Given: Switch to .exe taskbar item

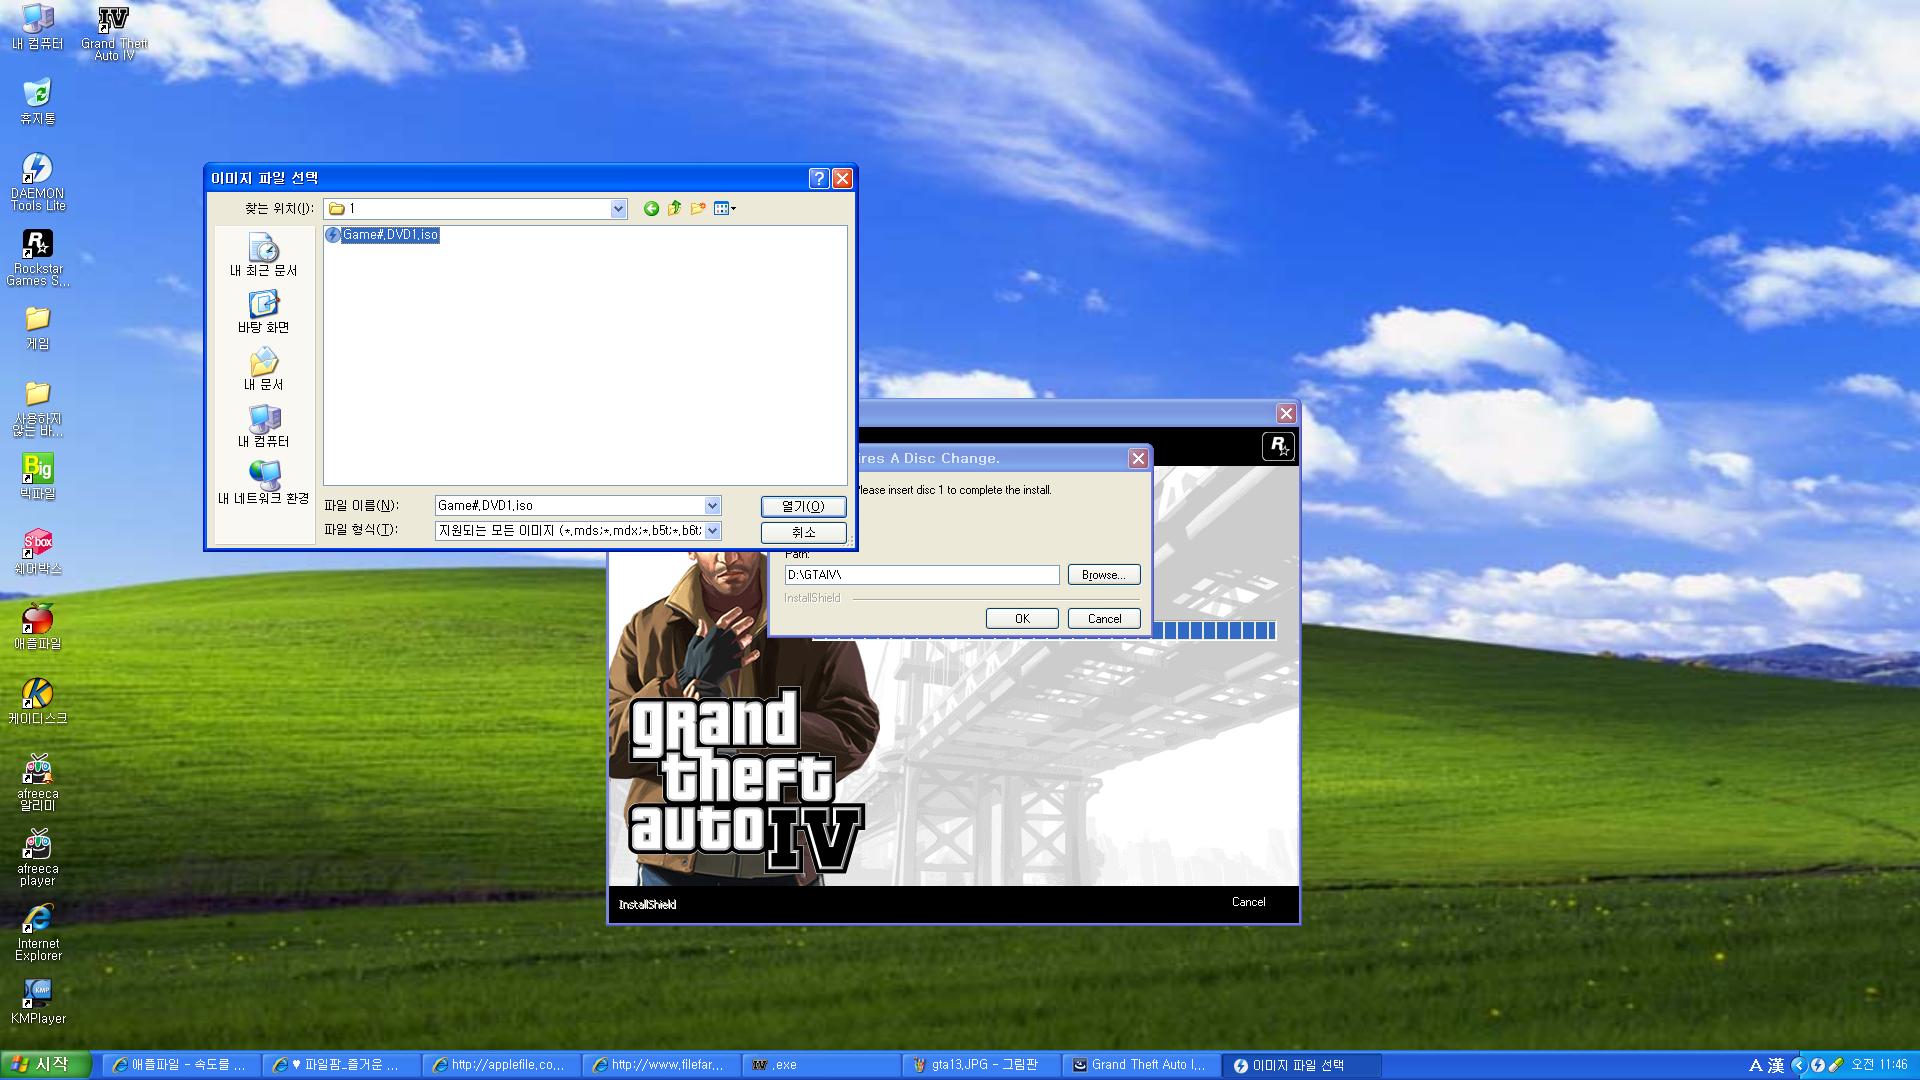Looking at the screenshot, I should click(821, 1065).
